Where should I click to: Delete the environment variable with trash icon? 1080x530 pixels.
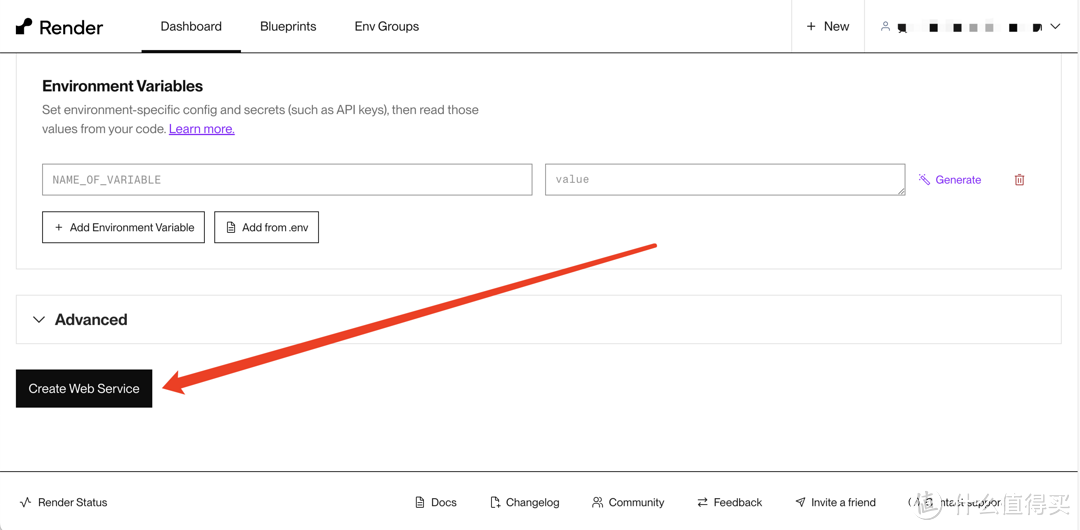click(1019, 180)
